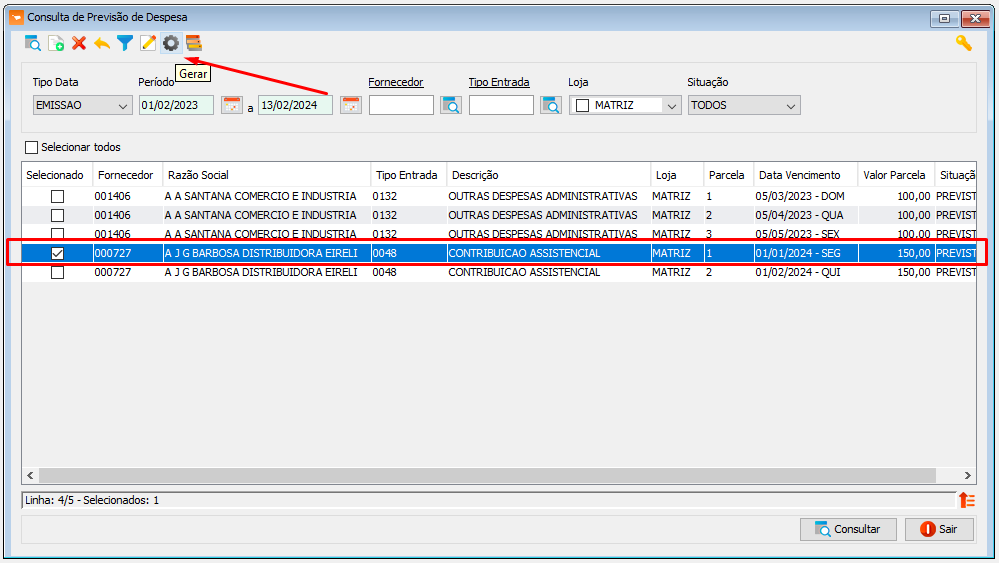The width and height of the screenshot is (999, 563).
Task: Open the Fornecedor search lookup icon
Action: pos(451,105)
